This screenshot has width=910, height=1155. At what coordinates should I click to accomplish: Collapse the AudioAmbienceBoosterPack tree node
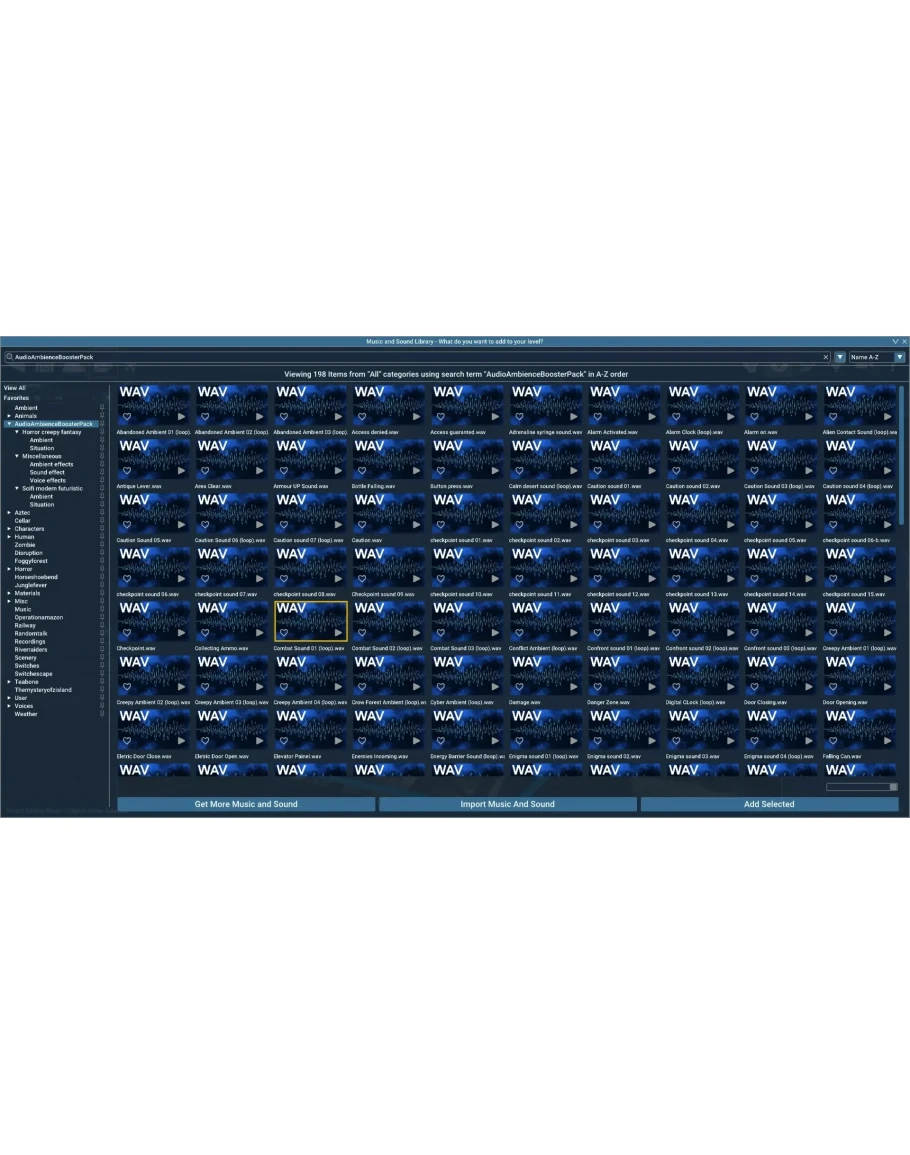click(x=9, y=424)
